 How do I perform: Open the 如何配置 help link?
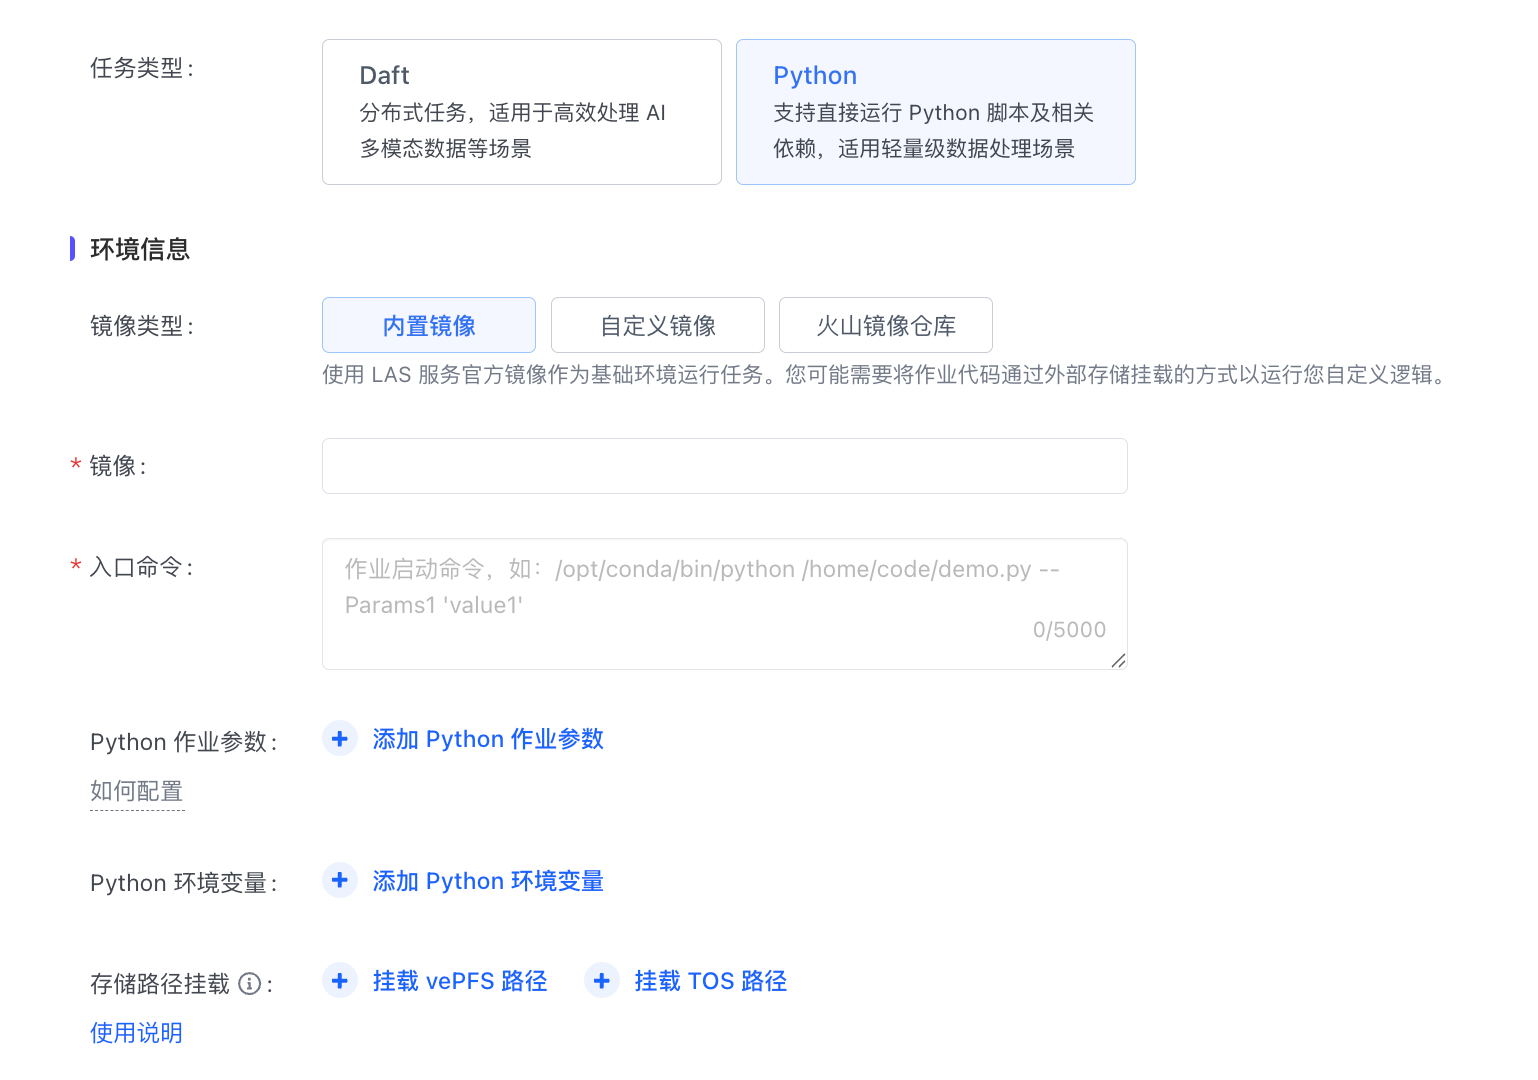click(137, 791)
